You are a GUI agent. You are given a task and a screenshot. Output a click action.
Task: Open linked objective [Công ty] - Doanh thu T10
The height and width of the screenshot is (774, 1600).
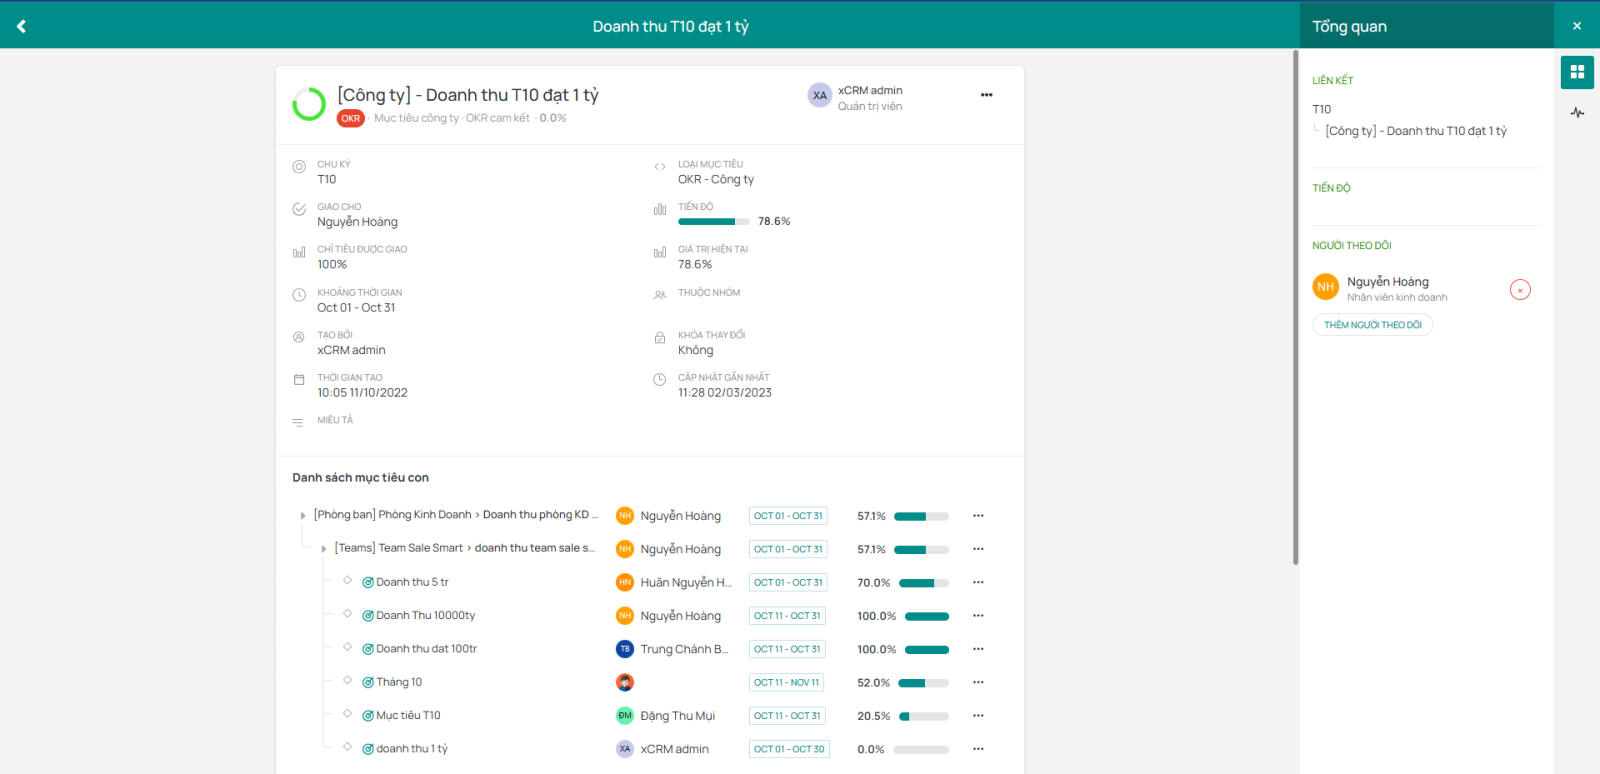point(1415,131)
